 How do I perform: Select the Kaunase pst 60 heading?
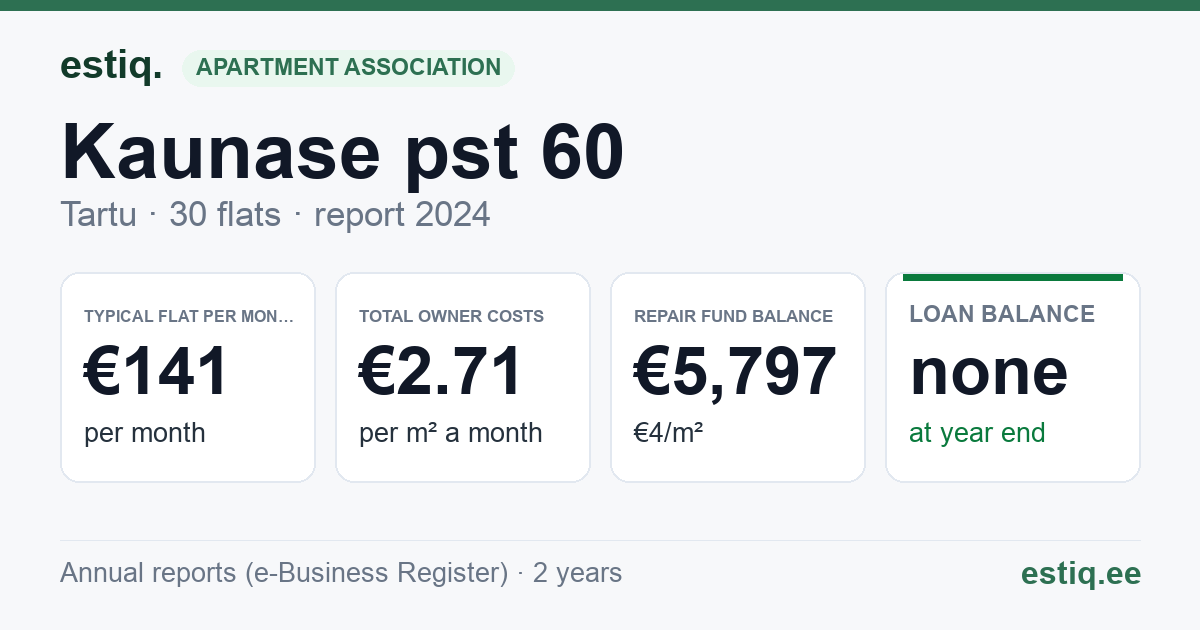tap(342, 152)
